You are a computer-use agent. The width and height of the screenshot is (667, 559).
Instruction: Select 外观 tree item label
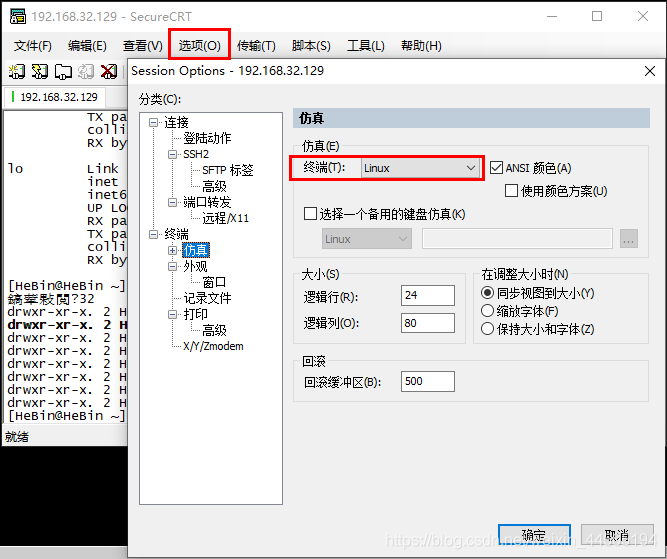[x=195, y=266]
